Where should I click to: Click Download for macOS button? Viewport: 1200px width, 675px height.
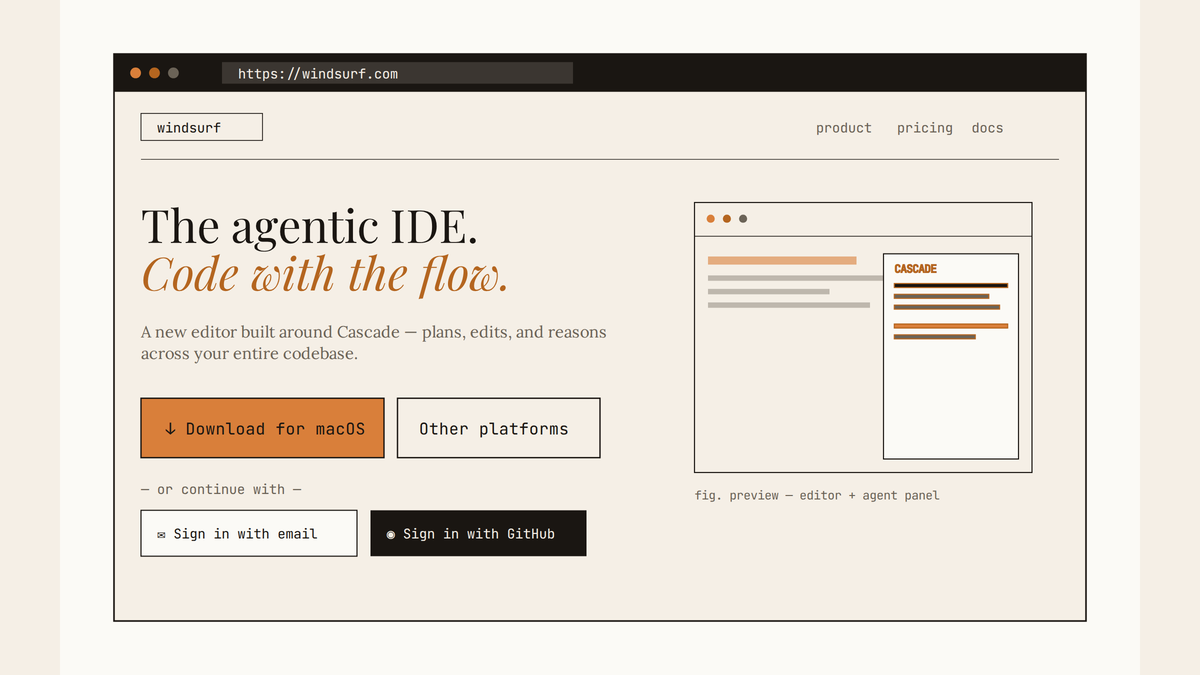[x=262, y=428]
